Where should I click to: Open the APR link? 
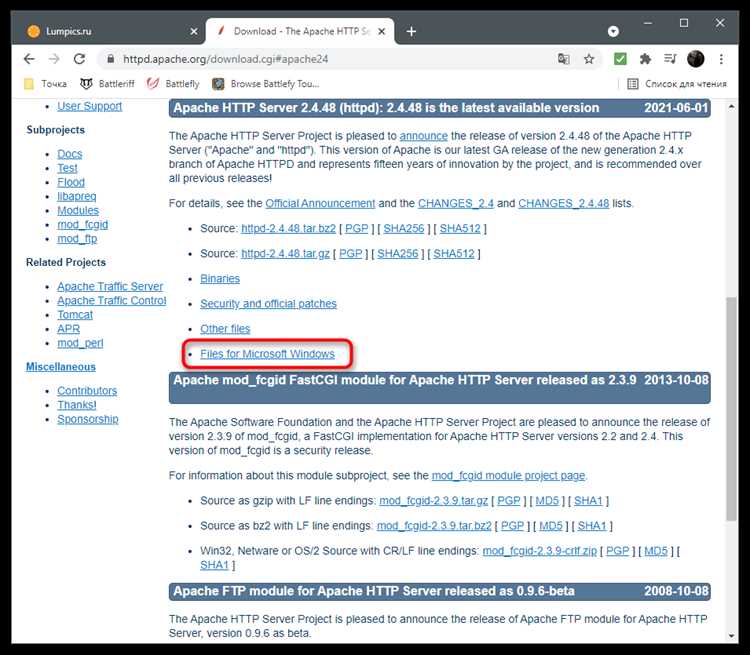(x=68, y=329)
